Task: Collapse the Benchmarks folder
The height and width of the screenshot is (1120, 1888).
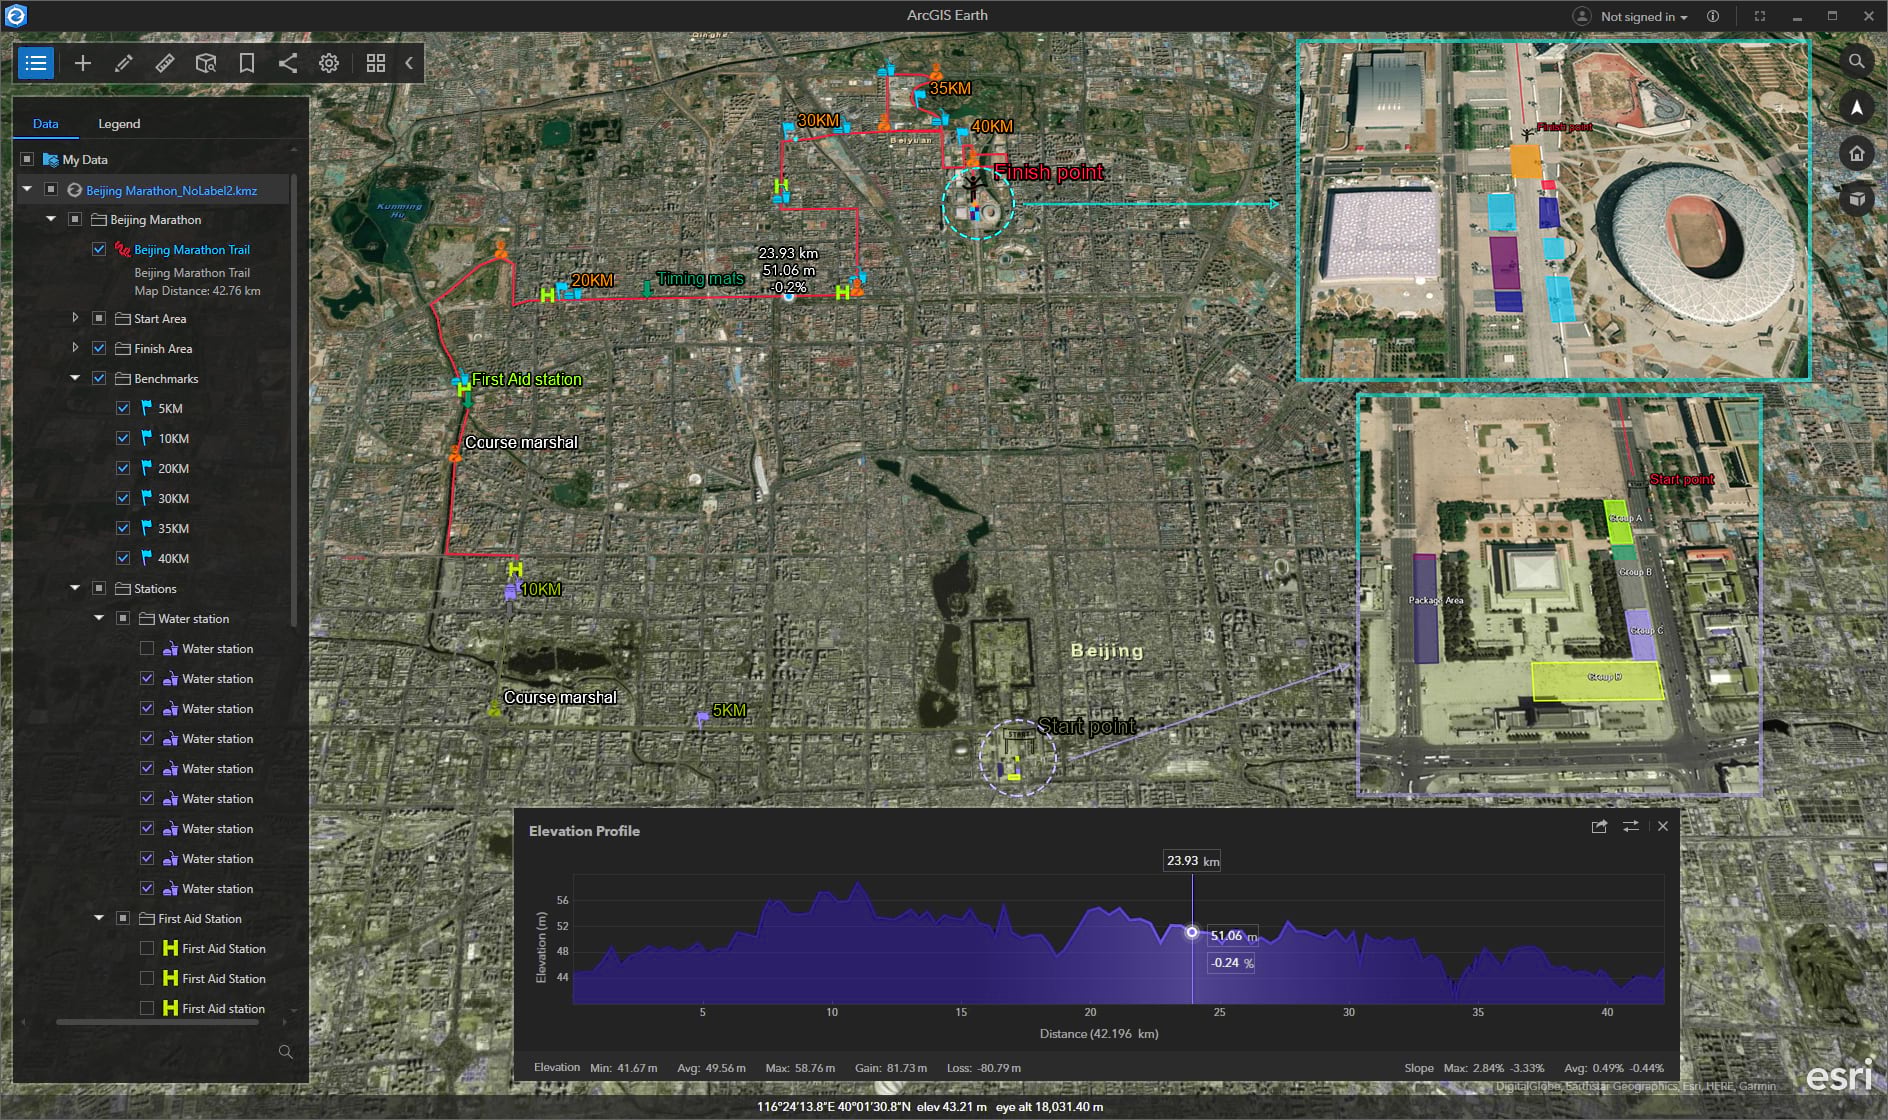Action: [x=74, y=378]
